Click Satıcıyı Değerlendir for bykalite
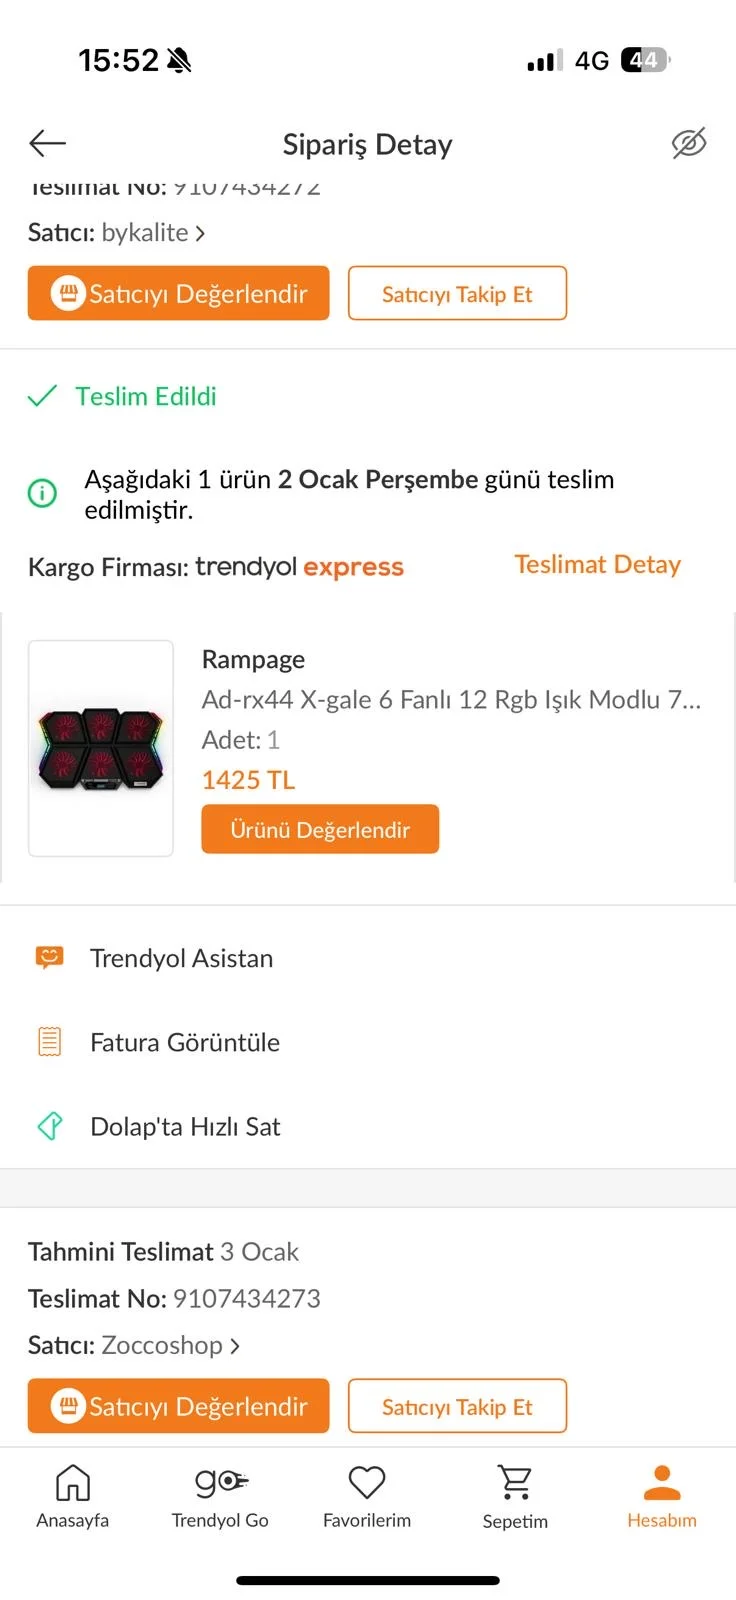The height and width of the screenshot is (1600, 736). (x=178, y=293)
